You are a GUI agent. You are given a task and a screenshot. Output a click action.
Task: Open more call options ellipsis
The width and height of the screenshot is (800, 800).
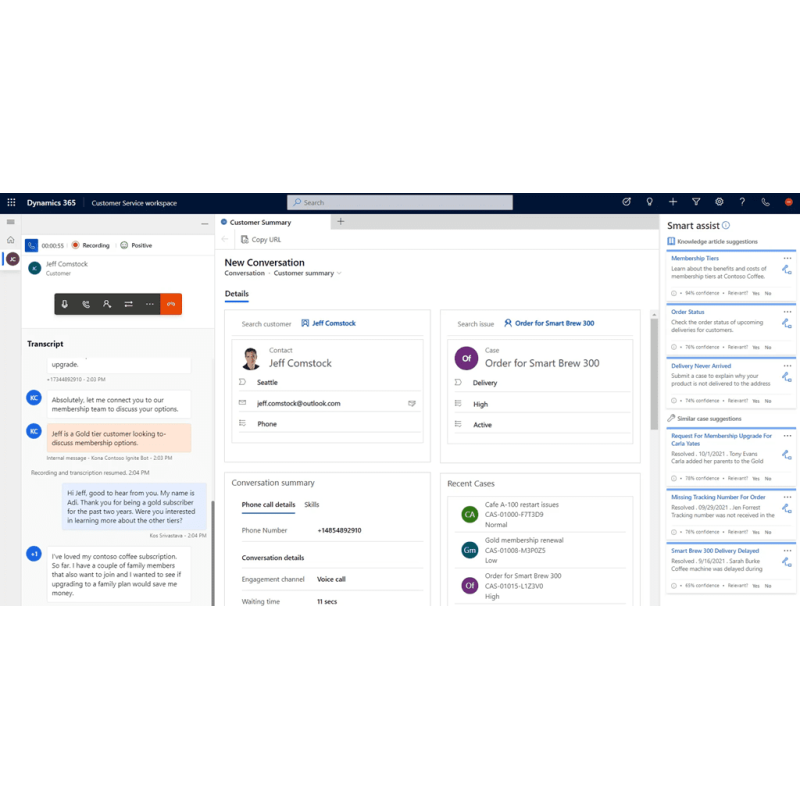[149, 304]
